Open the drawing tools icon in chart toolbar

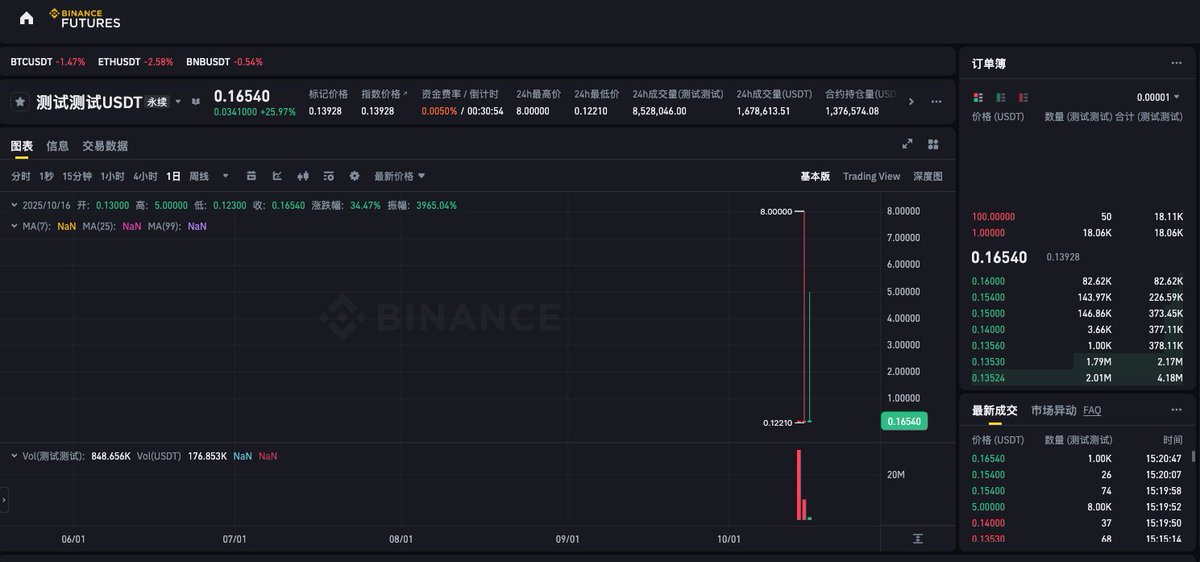[x=251, y=176]
